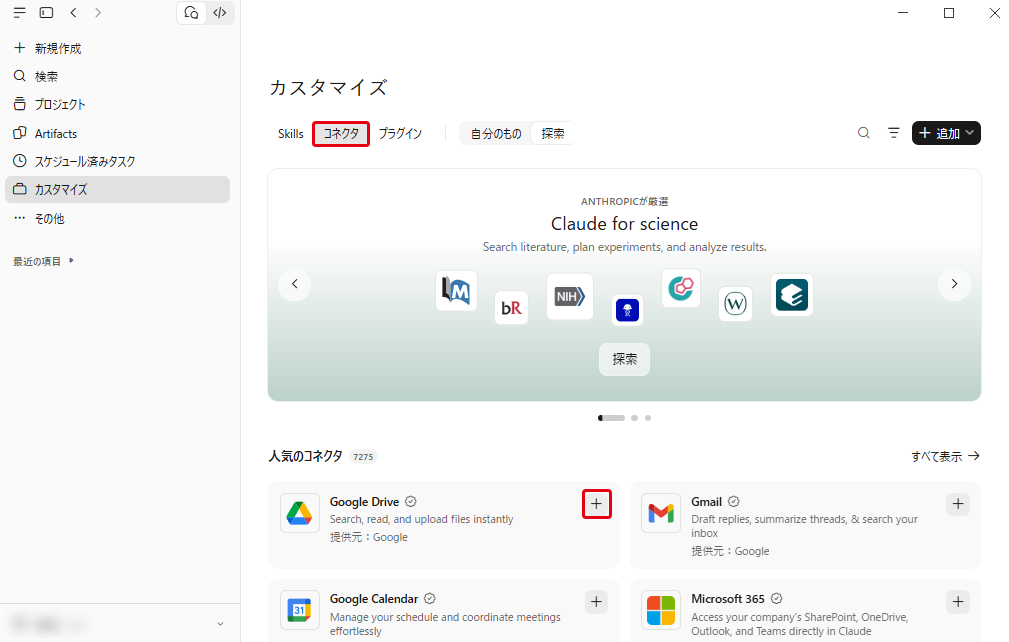This screenshot has width=1009, height=642.
Task: Go back with the left arrow
Action: (x=73, y=12)
